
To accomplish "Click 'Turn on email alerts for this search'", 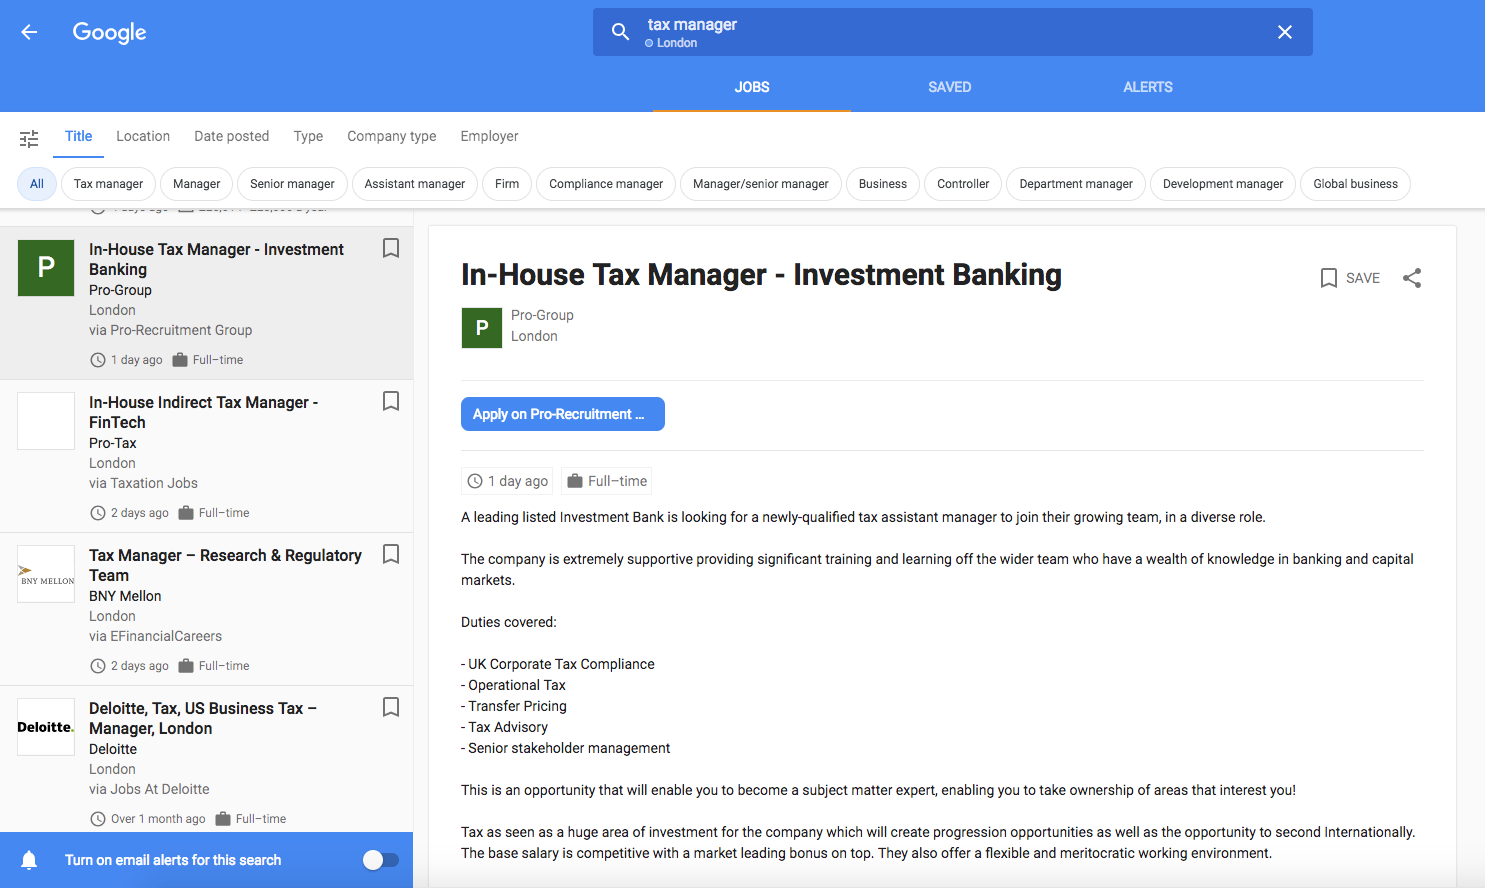I will [x=173, y=860].
